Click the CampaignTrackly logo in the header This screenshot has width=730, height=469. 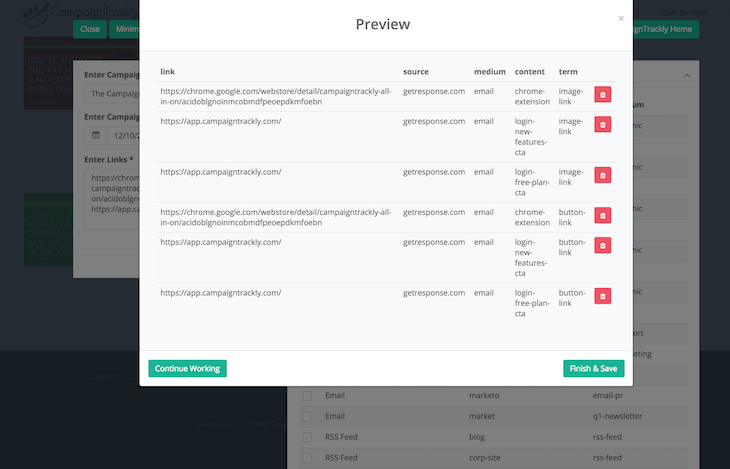[80, 12]
